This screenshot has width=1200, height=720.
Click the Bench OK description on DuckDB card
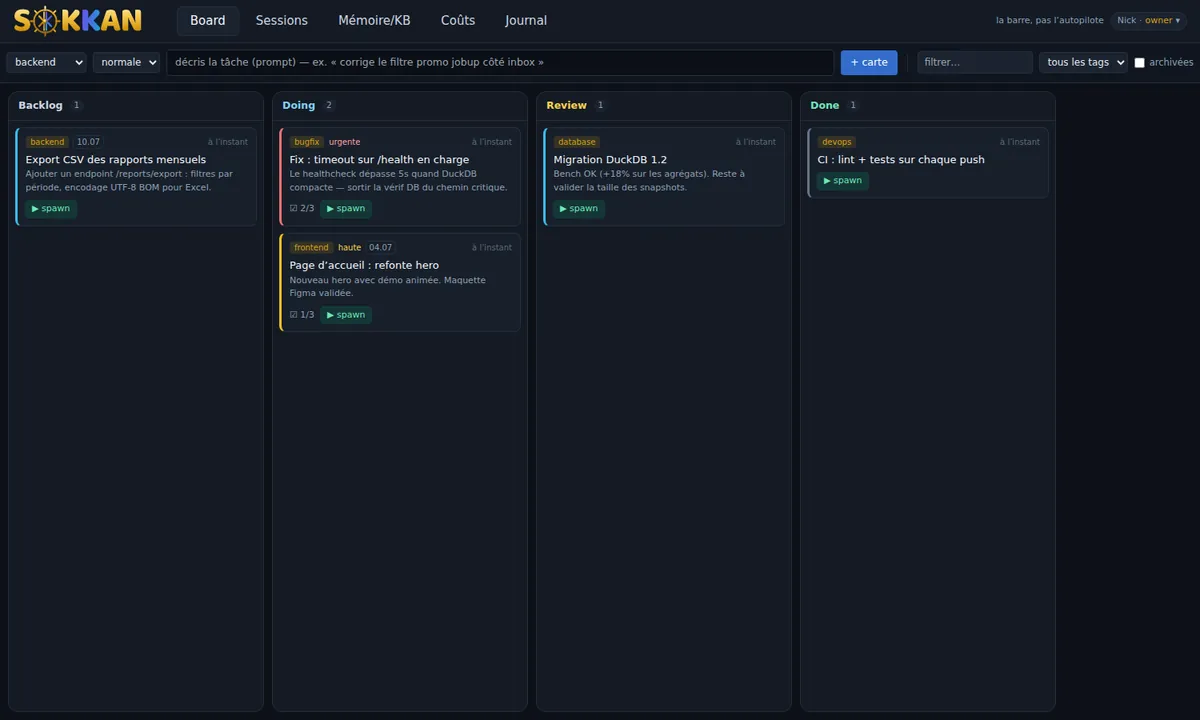pos(650,180)
